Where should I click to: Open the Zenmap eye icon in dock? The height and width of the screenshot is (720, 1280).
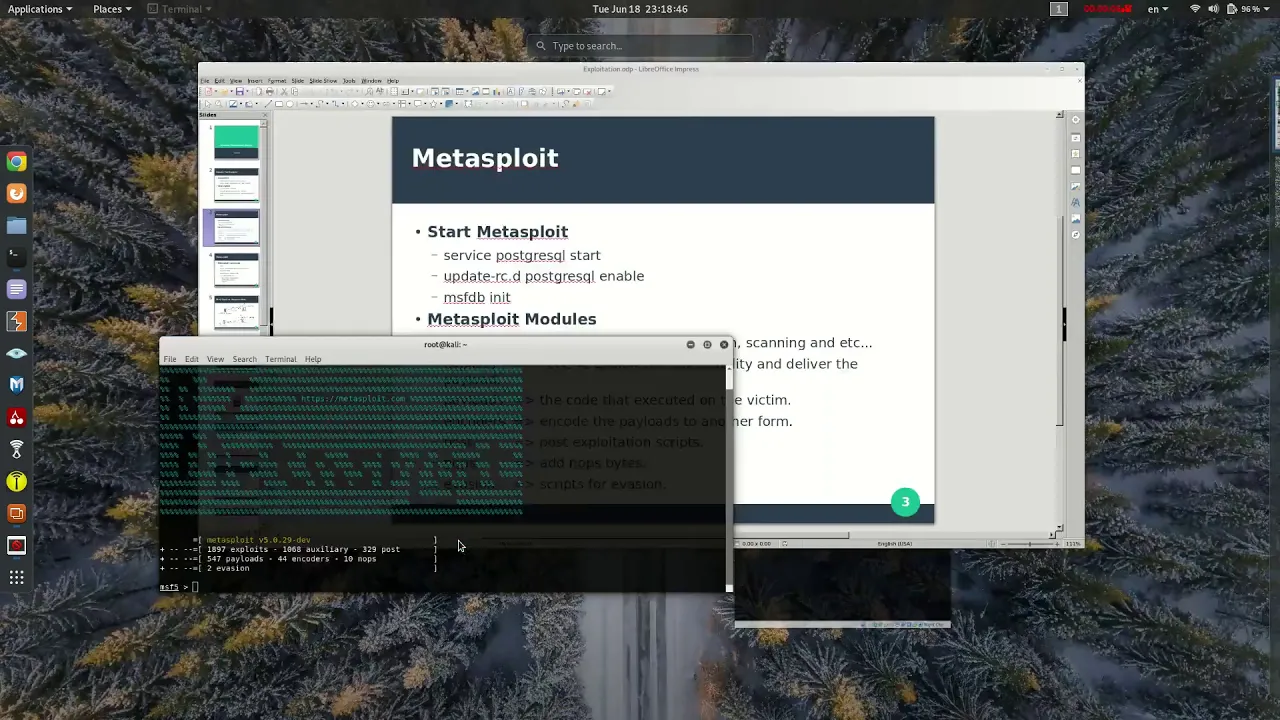[x=16, y=353]
